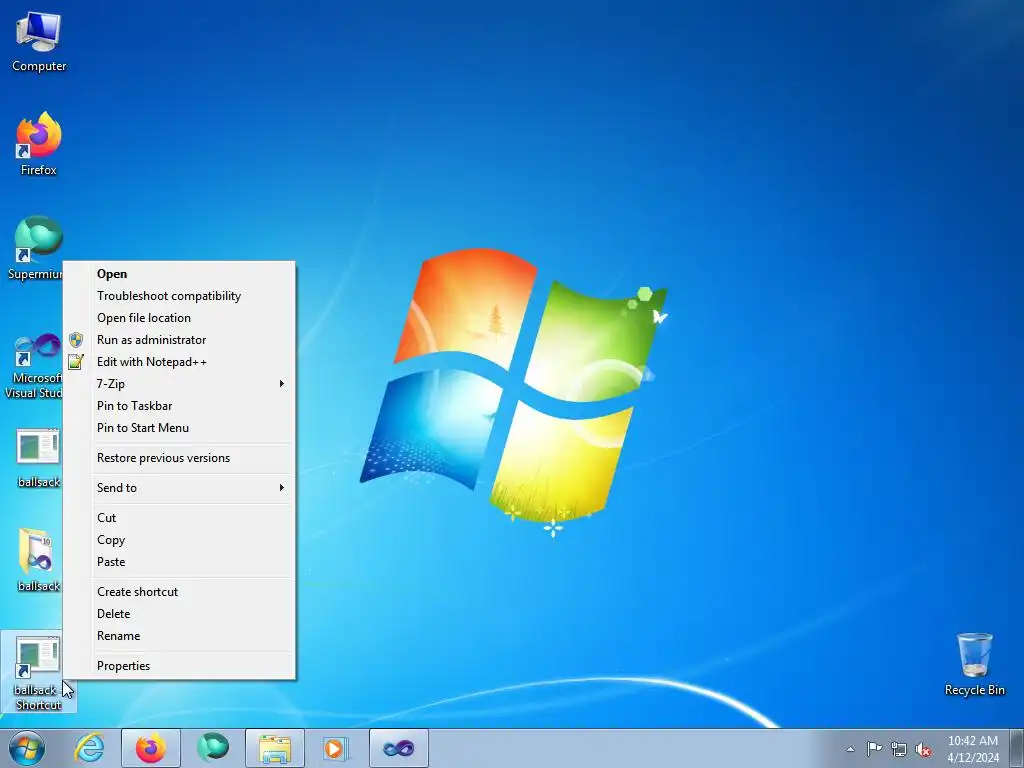Expand the 7-Zip submenu
The height and width of the screenshot is (768, 1024).
pyautogui.click(x=180, y=384)
